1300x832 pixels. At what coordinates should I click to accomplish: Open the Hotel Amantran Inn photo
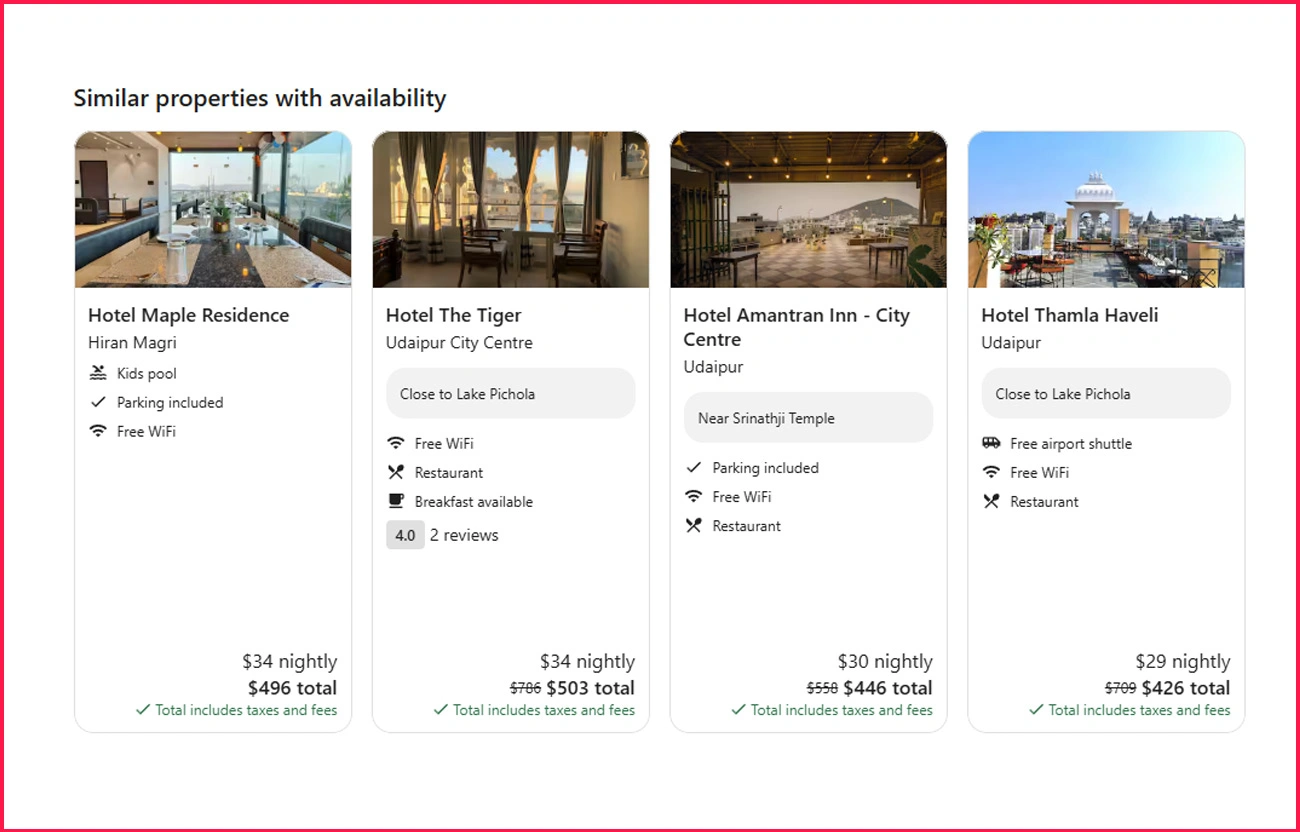808,210
